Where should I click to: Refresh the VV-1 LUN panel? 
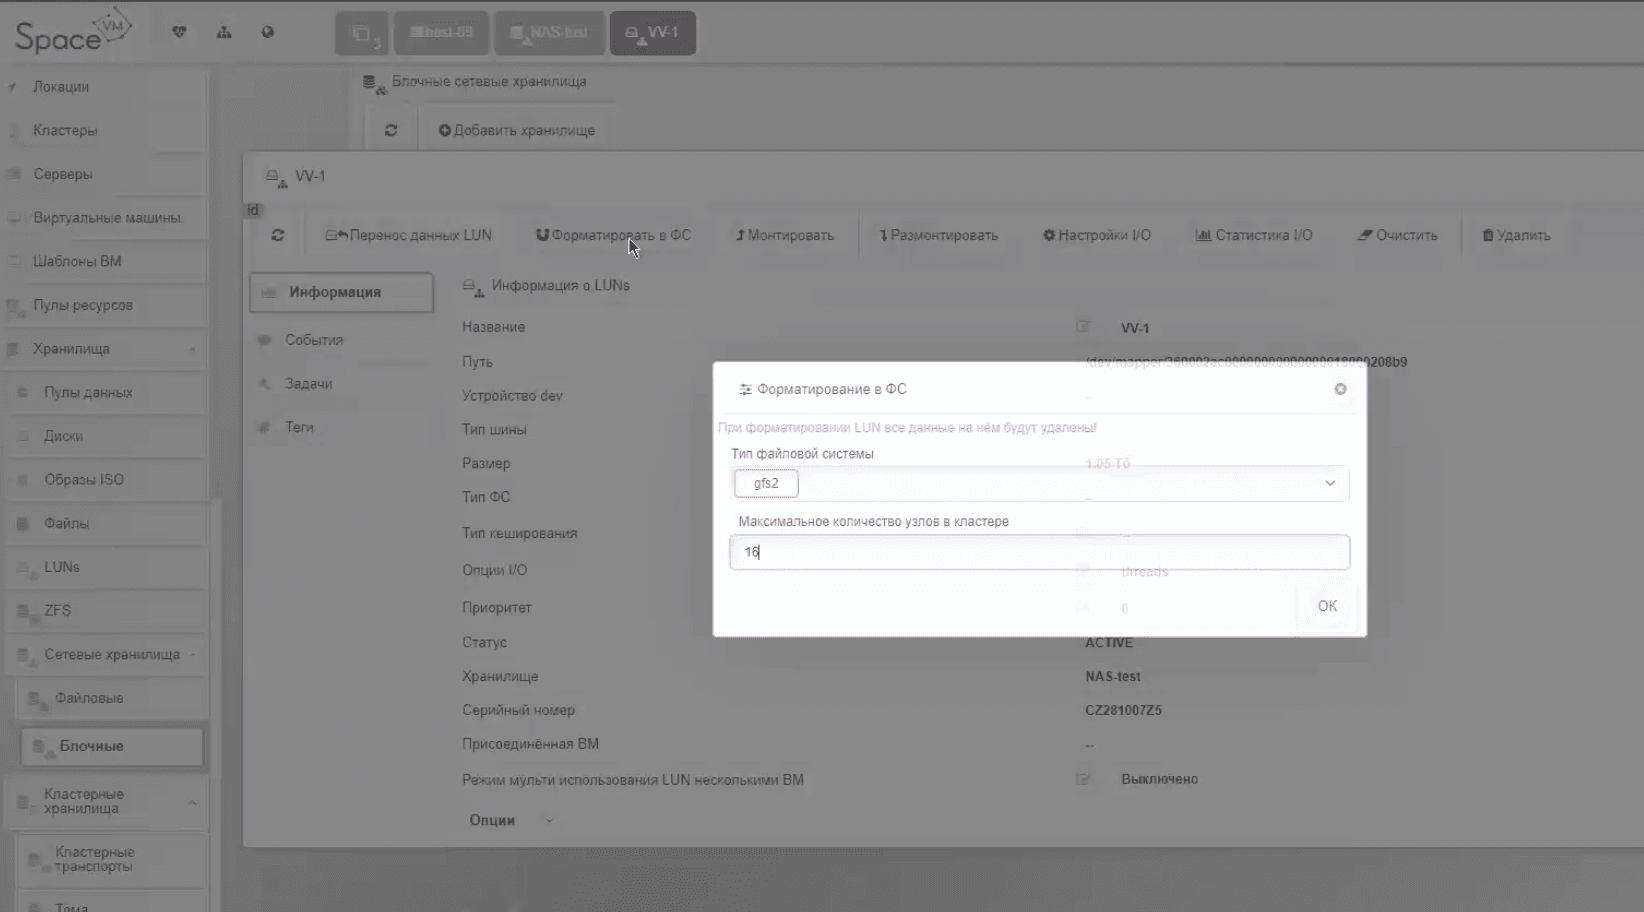[278, 235]
